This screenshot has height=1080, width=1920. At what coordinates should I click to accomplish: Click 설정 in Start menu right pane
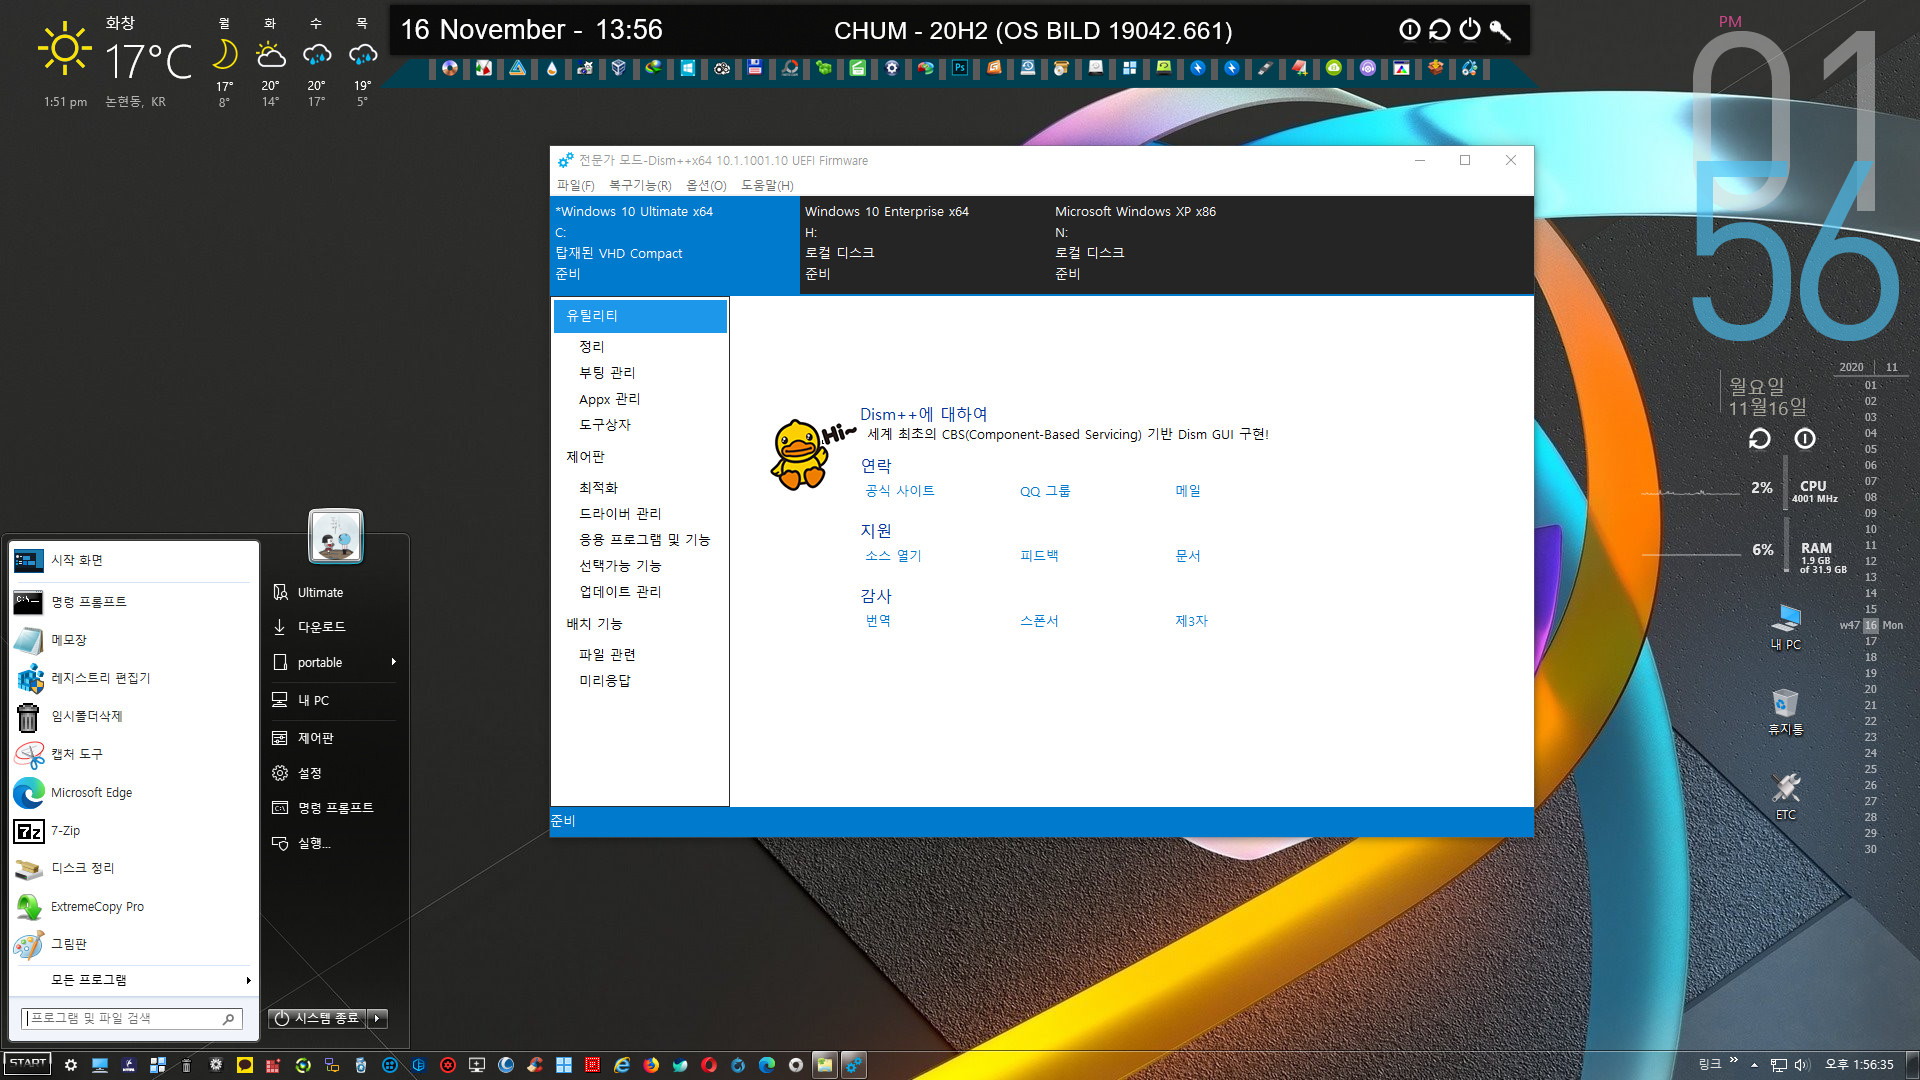coord(334,773)
